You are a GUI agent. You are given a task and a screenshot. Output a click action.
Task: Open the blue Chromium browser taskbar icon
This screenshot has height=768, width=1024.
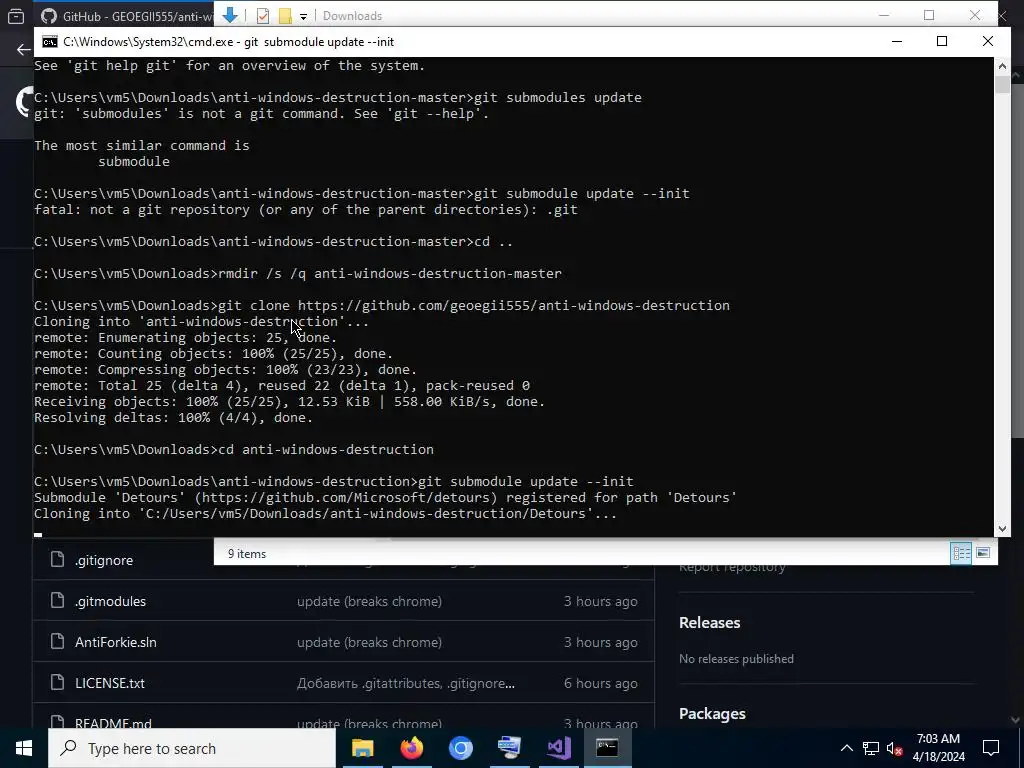point(460,748)
